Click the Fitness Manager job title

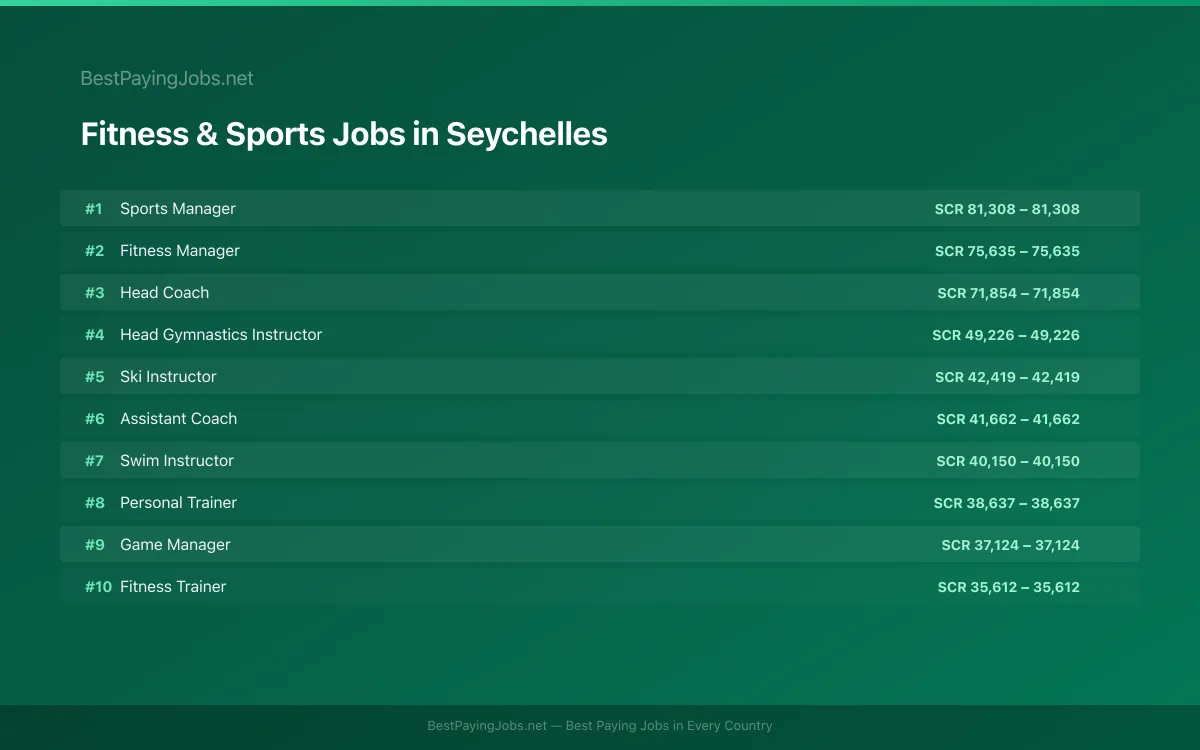[180, 251]
